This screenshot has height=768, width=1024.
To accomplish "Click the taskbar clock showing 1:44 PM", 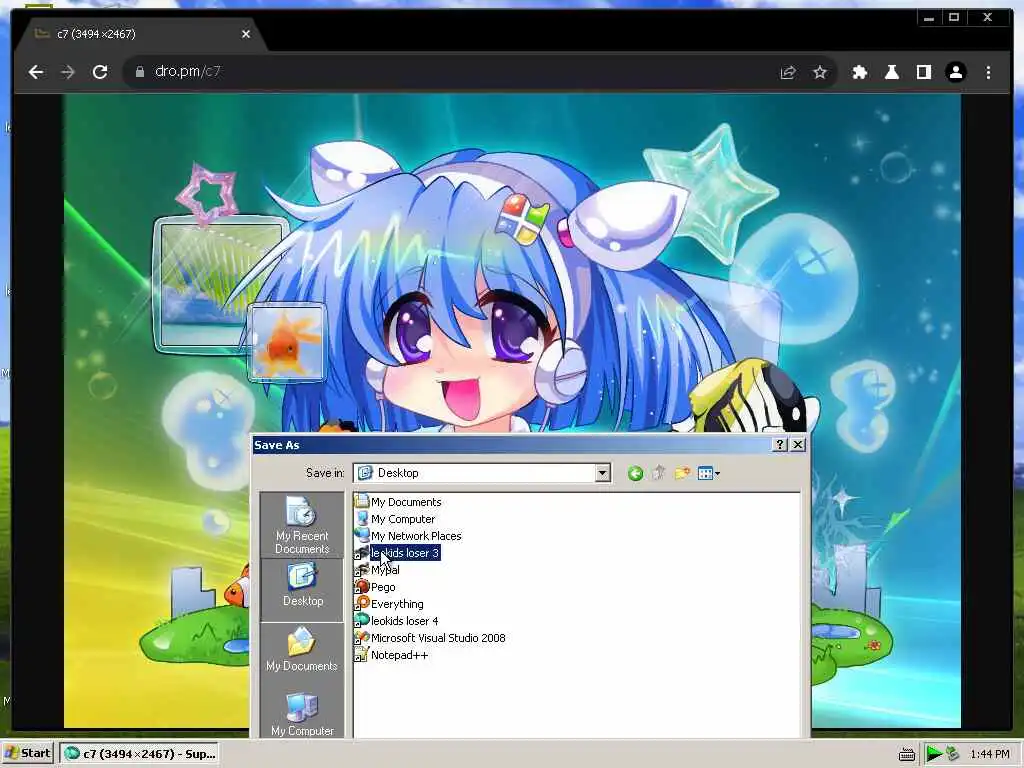I will click(989, 754).
